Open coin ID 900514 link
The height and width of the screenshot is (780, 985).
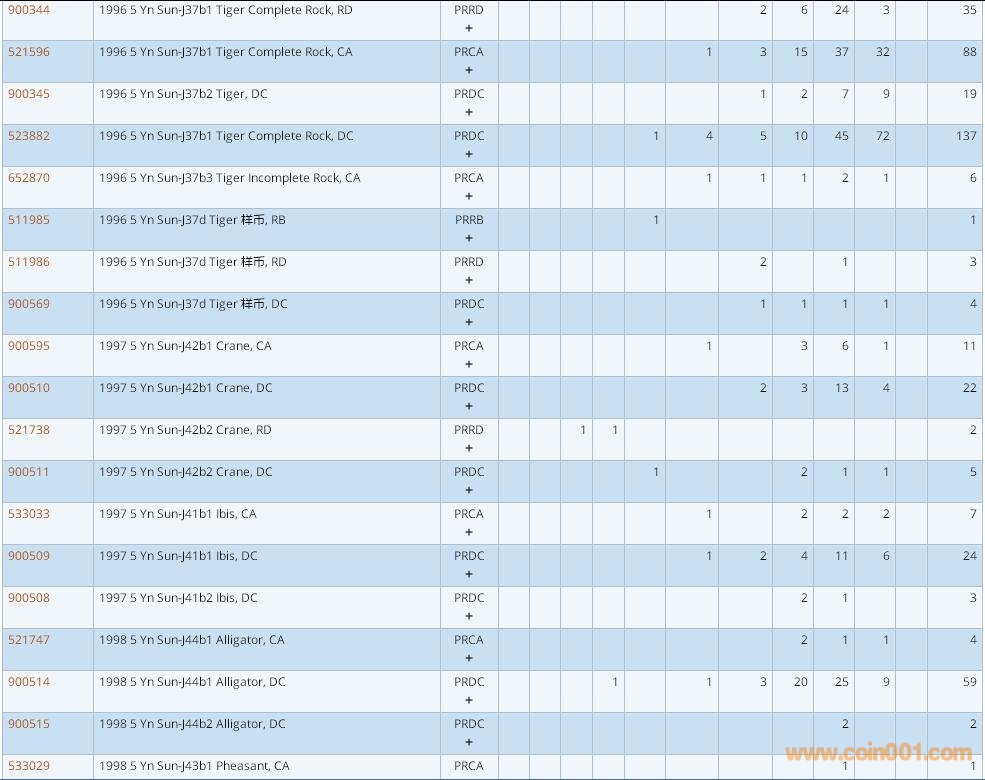(28, 682)
